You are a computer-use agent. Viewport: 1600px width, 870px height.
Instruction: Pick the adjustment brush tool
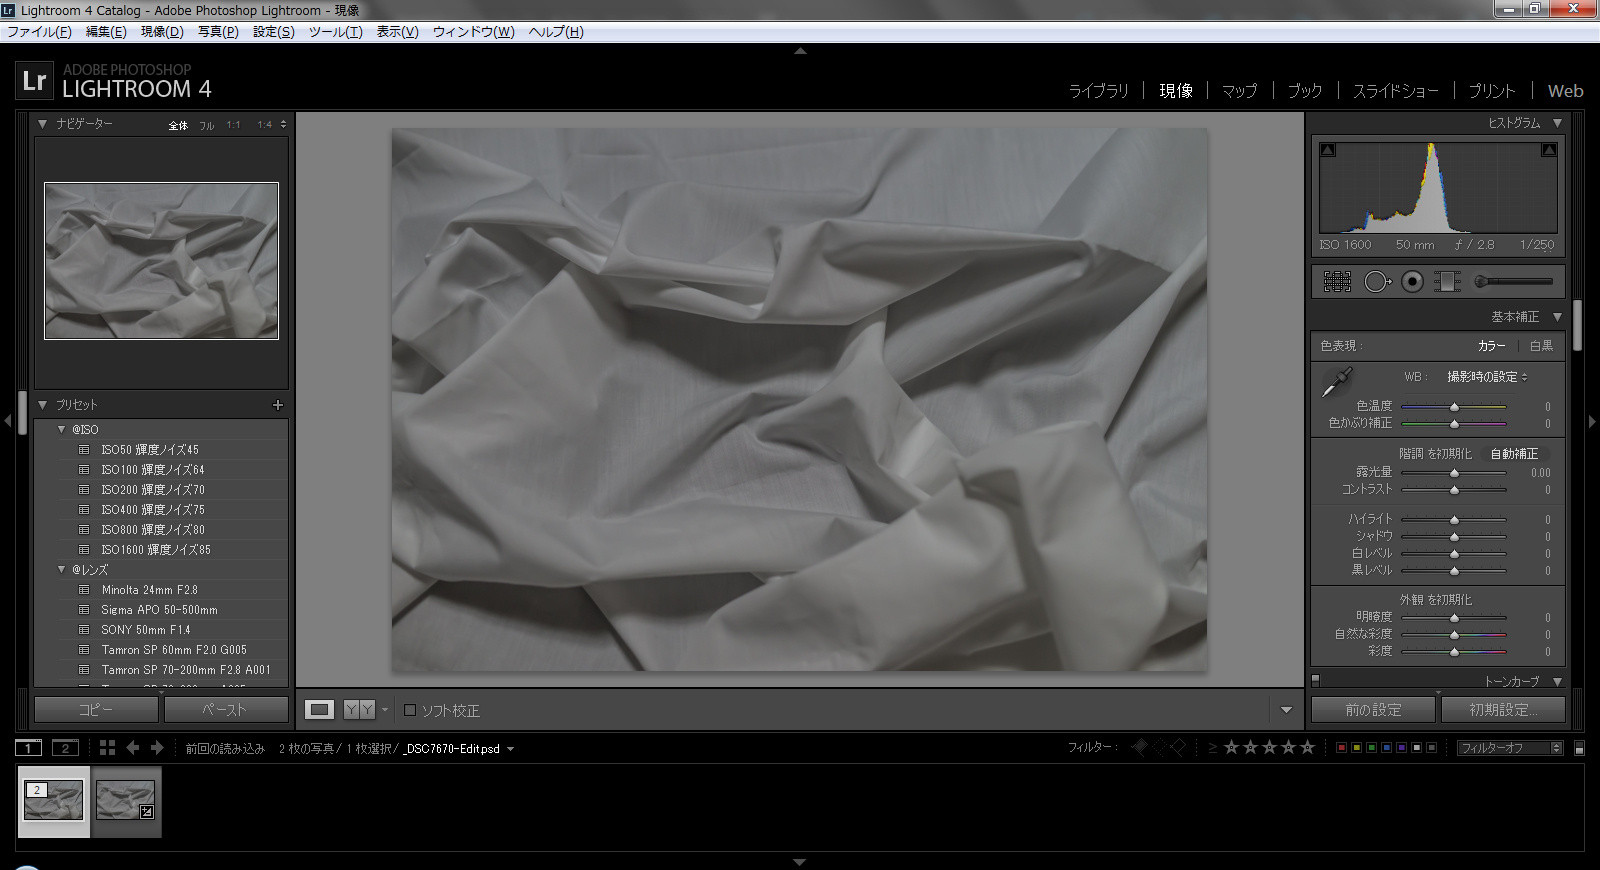pos(1513,282)
